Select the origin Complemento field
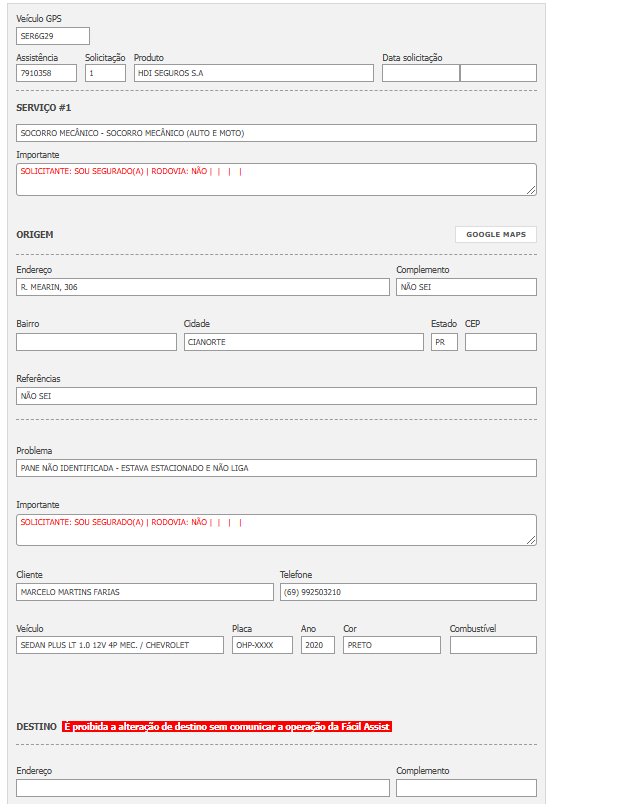Screen dimensions: 633x804 coord(466,287)
